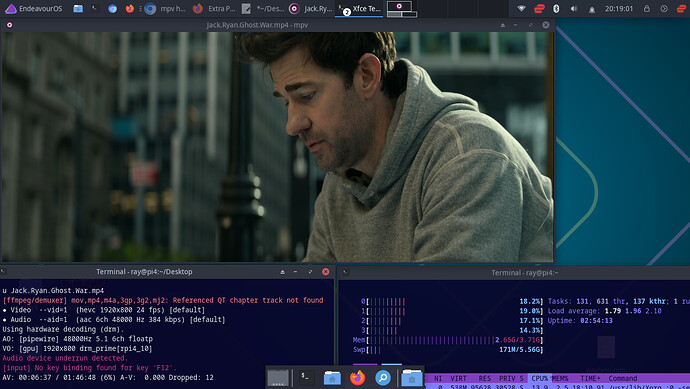Sort htop by CPU% column header
The image size is (690, 389).
pyautogui.click(x=539, y=378)
